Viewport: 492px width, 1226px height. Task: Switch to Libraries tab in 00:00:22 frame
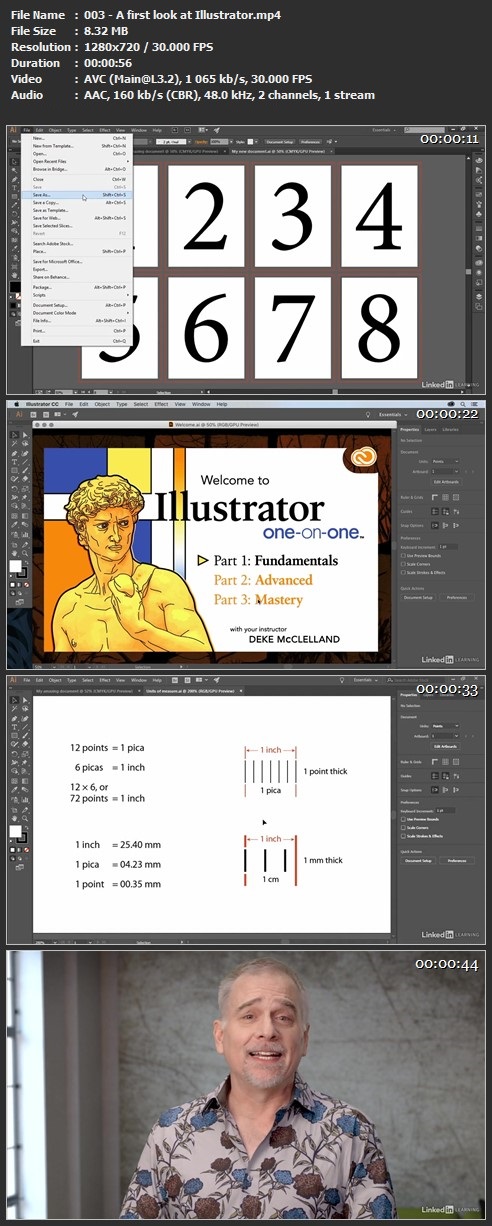(450, 430)
